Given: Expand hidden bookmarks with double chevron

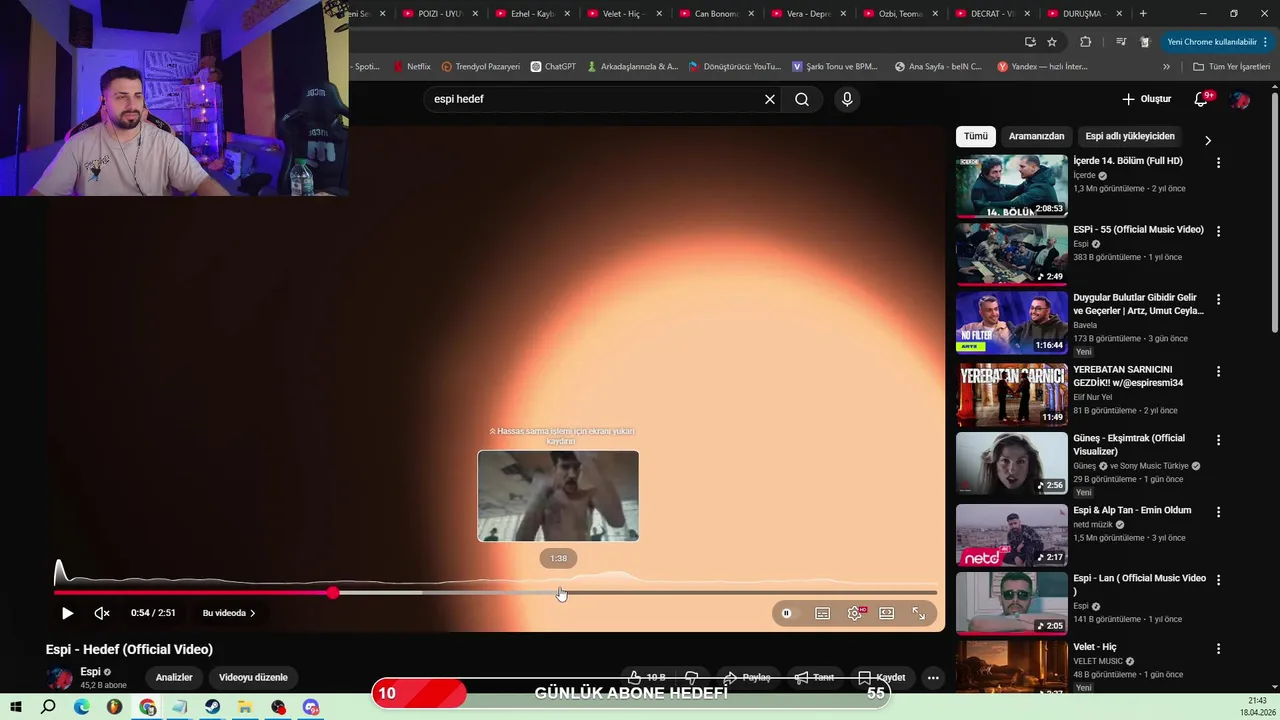Looking at the screenshot, I should click(1166, 67).
